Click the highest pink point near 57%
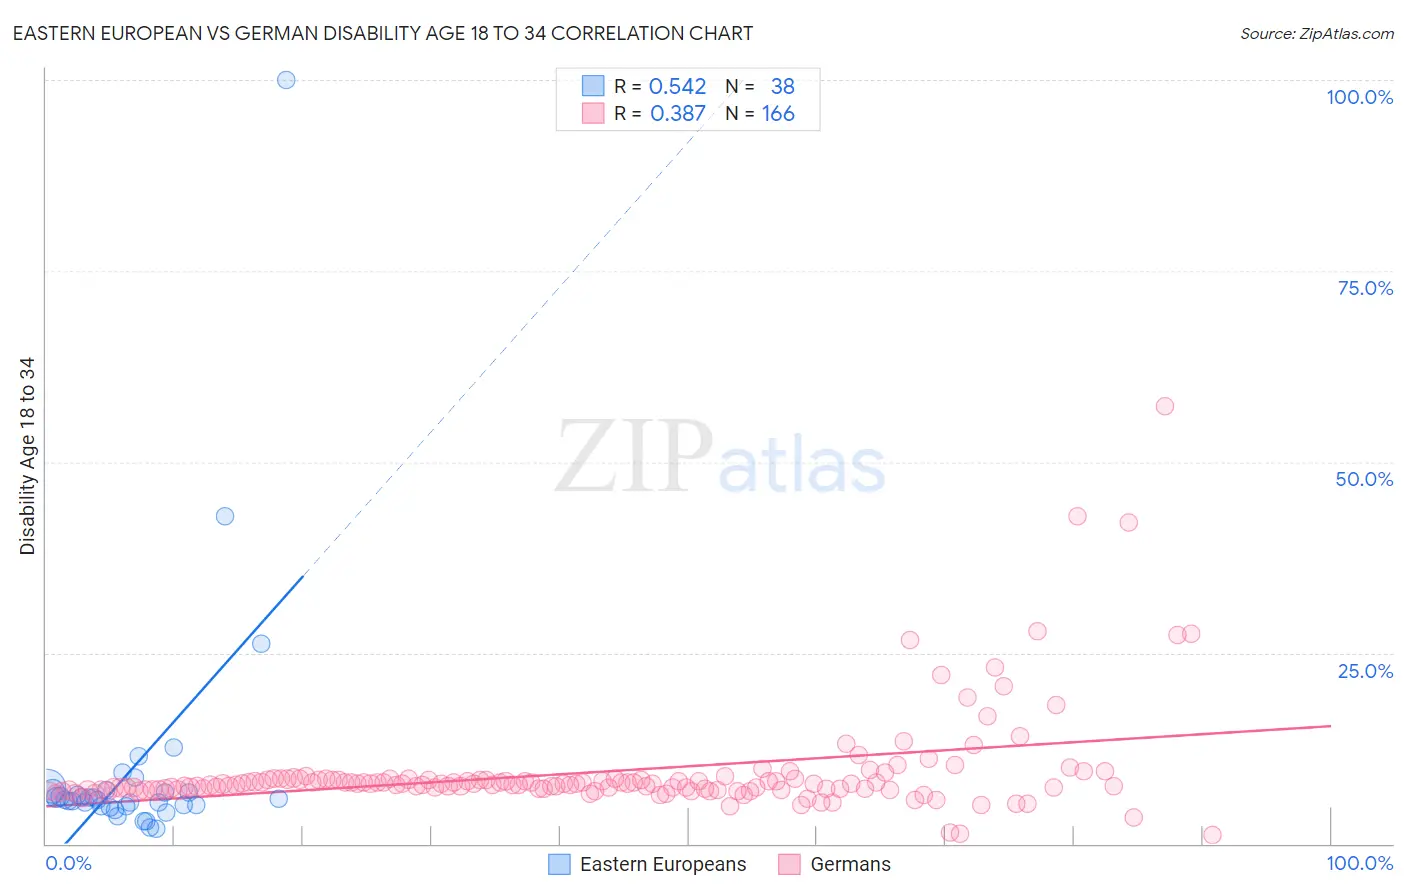The width and height of the screenshot is (1406, 892). click(x=1165, y=406)
